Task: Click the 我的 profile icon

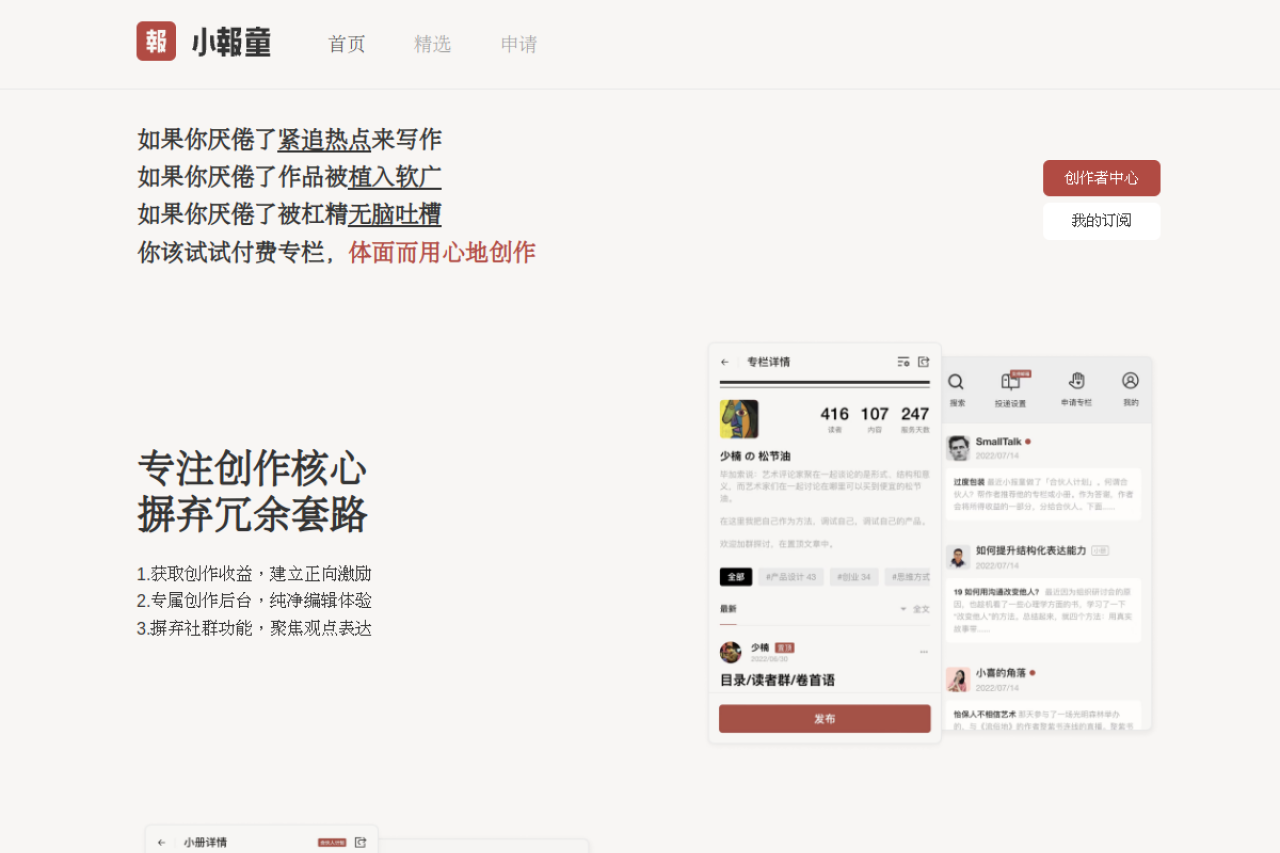Action: [x=1130, y=381]
